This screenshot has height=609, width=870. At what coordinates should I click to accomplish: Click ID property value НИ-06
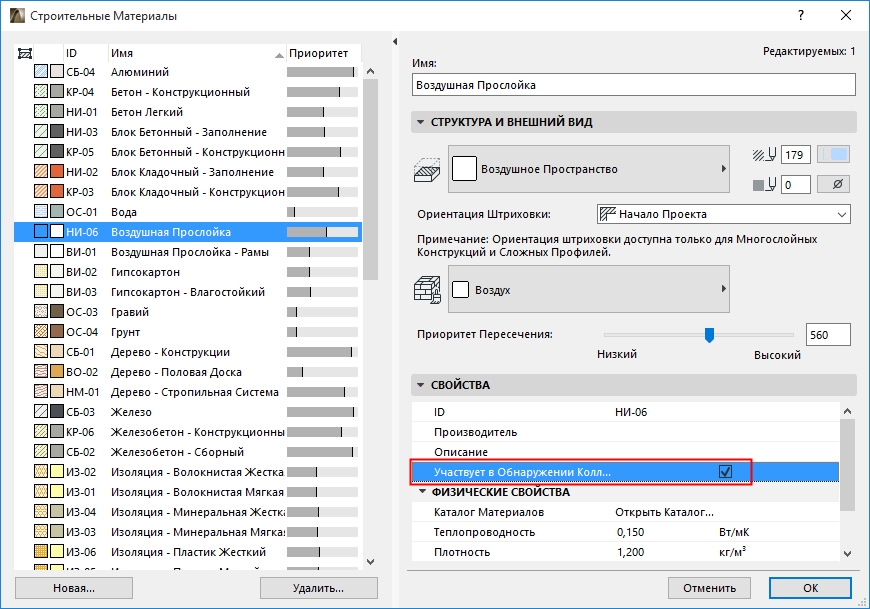pyautogui.click(x=631, y=412)
